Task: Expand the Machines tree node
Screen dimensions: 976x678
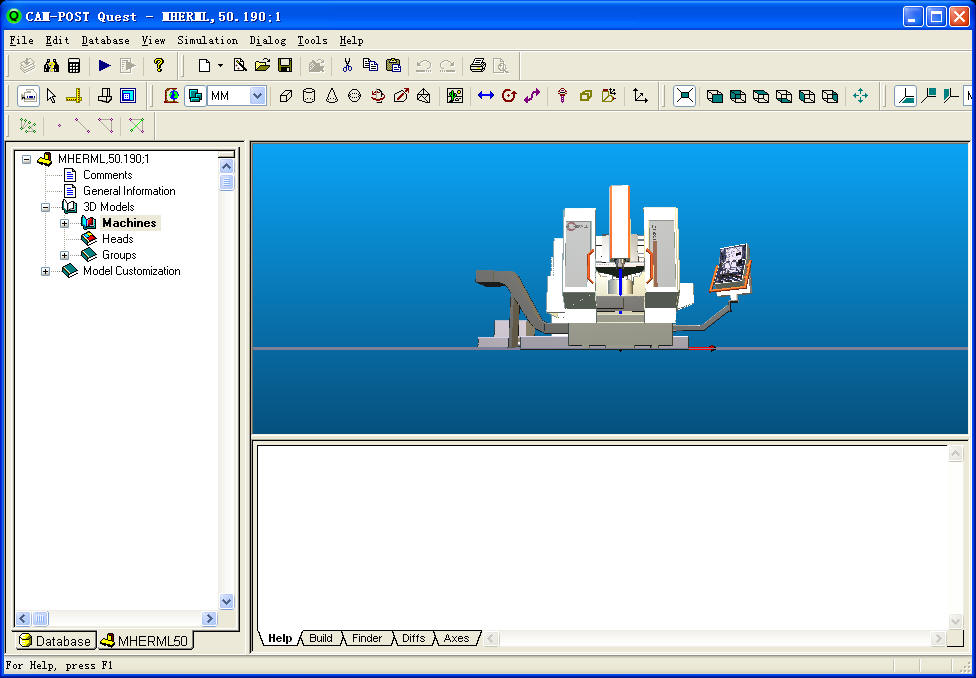Action: click(65, 224)
